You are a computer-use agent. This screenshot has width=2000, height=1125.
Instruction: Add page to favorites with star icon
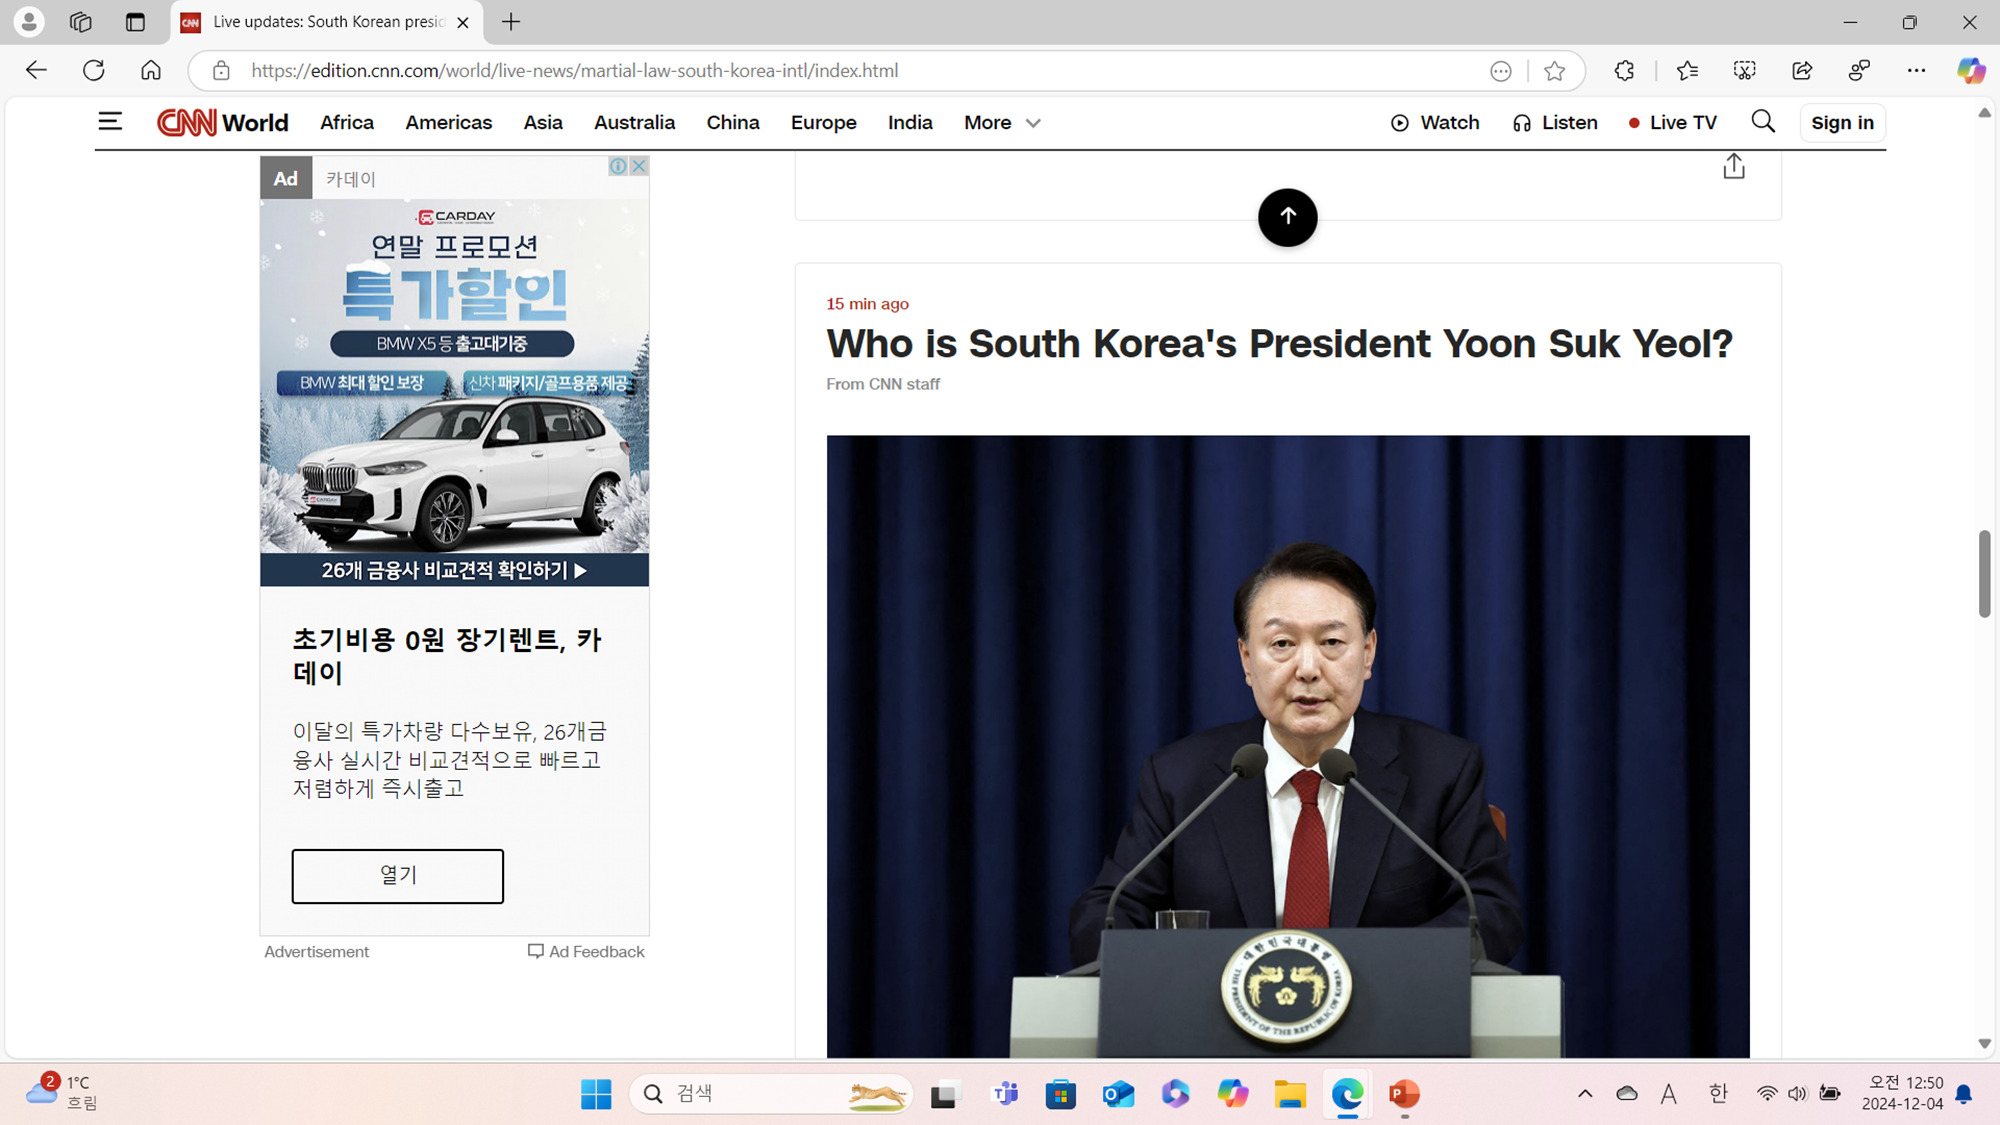pyautogui.click(x=1554, y=71)
